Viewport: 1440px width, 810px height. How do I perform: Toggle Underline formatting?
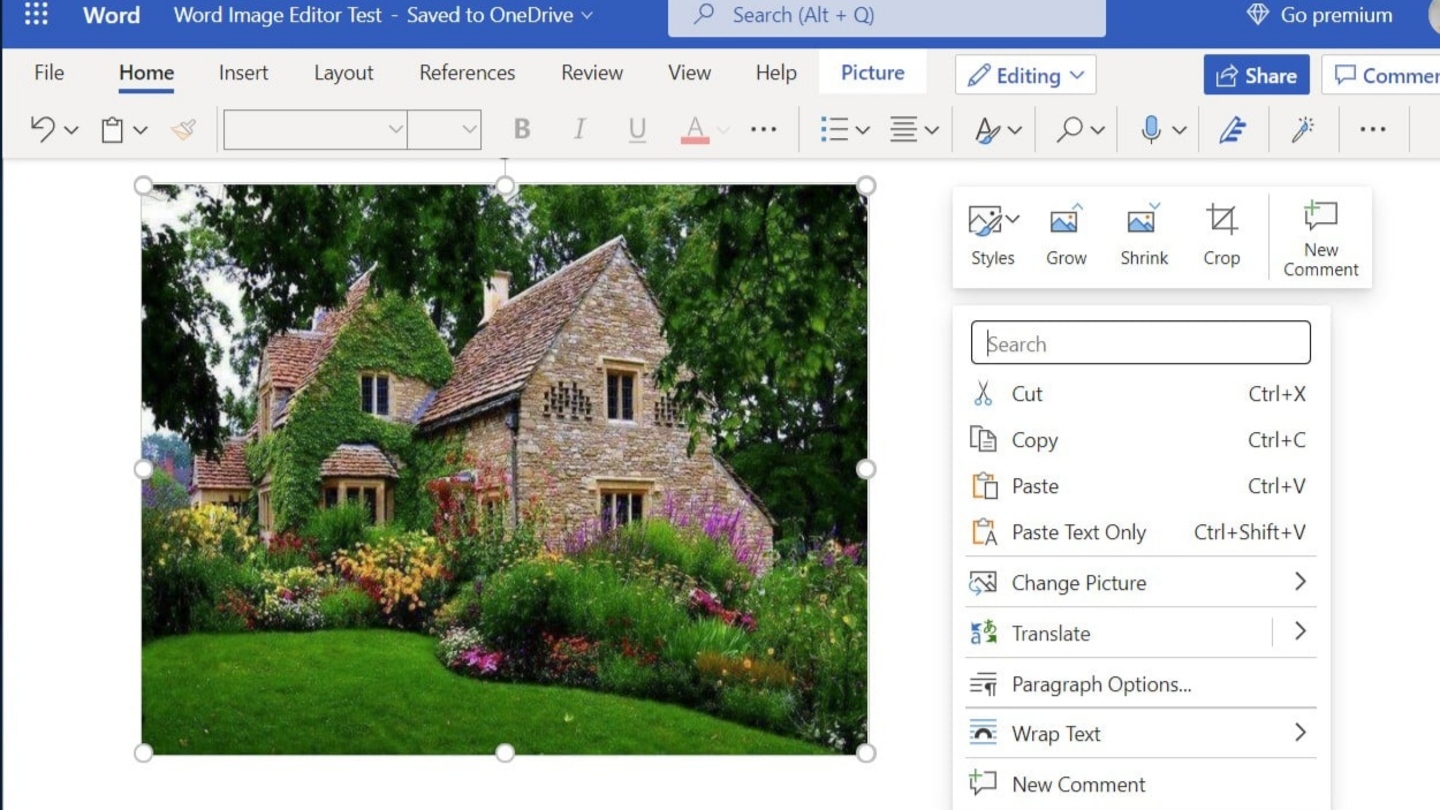pos(637,129)
